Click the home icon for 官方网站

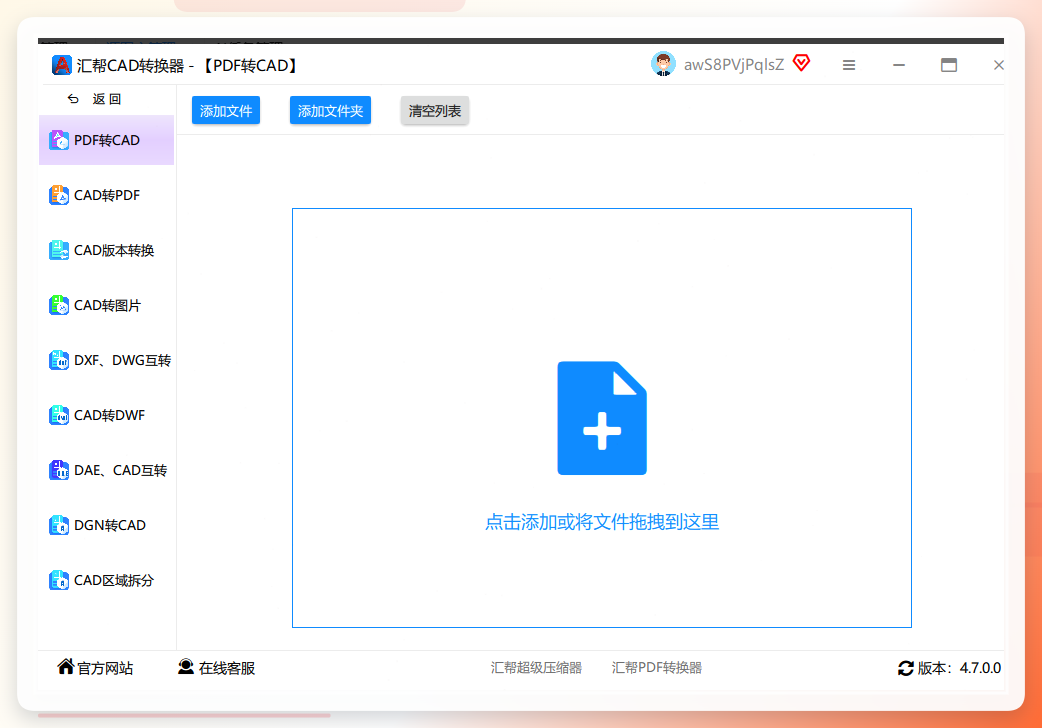point(65,667)
